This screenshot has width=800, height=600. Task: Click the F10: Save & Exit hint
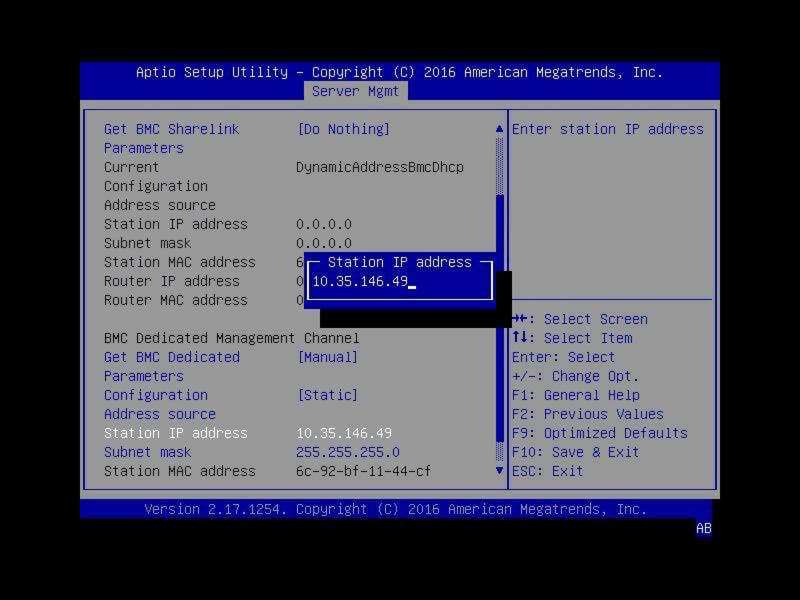(x=575, y=452)
